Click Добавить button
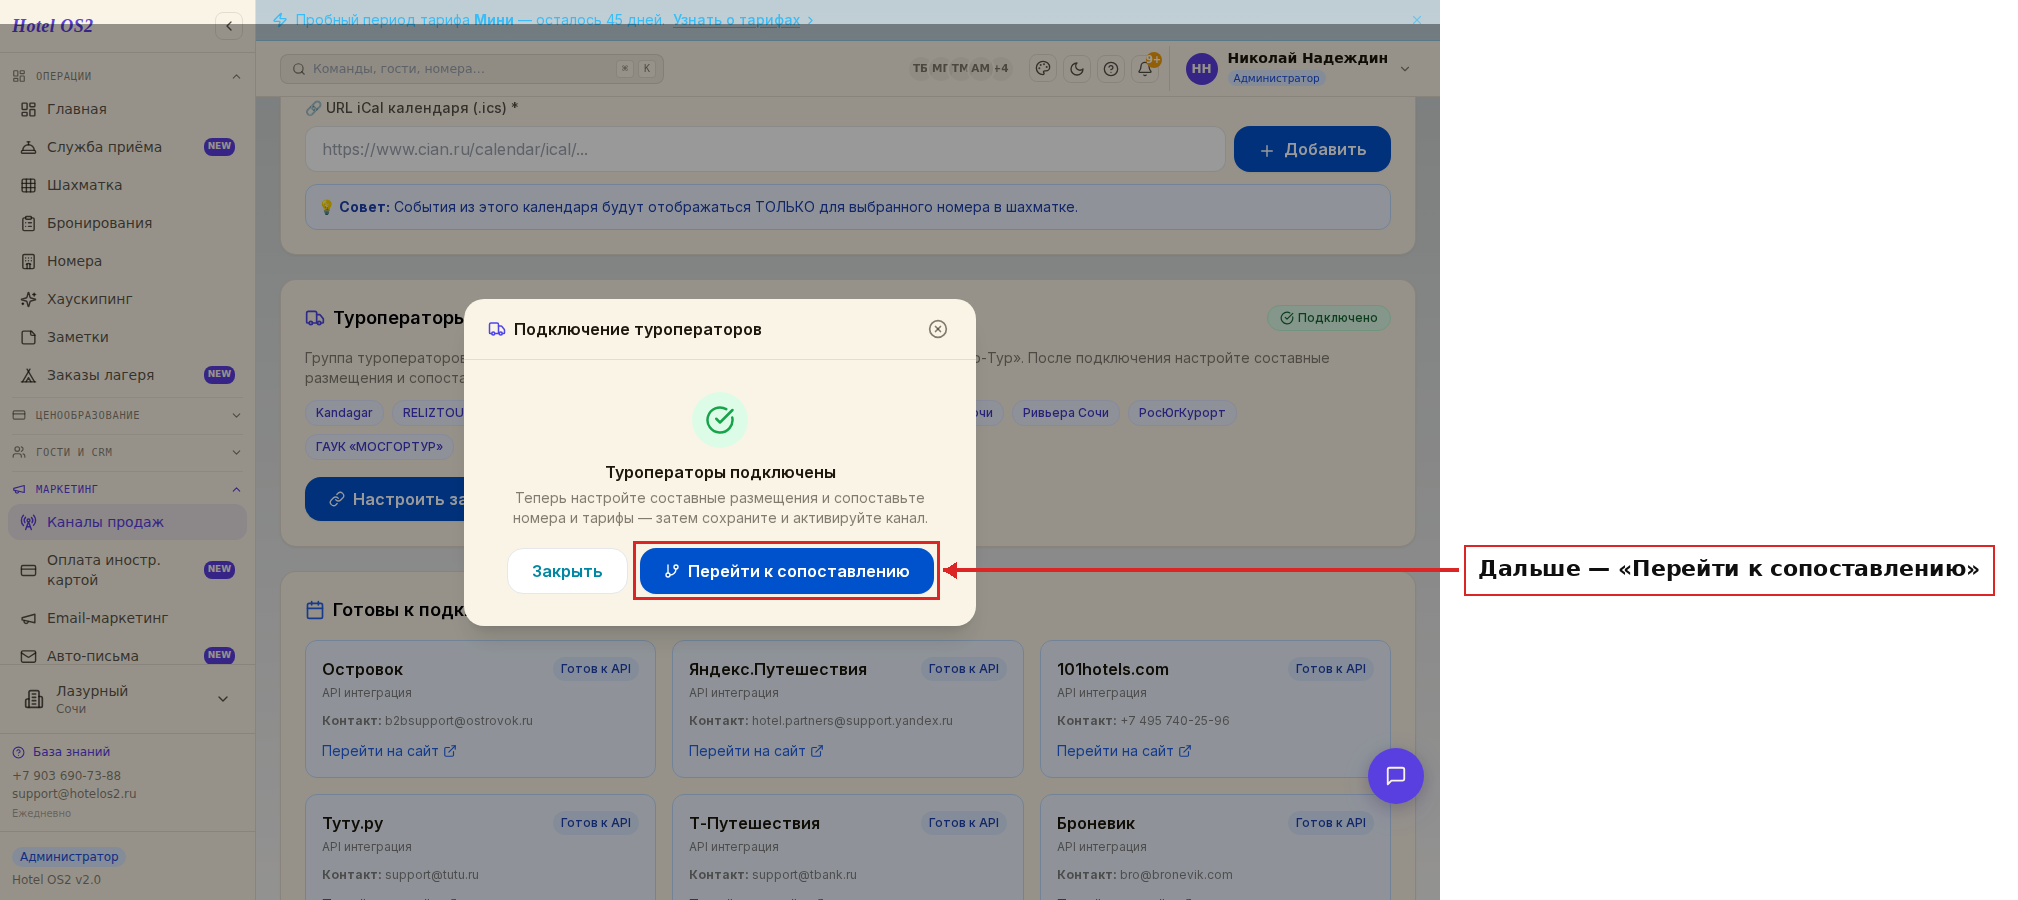Image resolution: width=2018 pixels, height=900 pixels. pyautogui.click(x=1312, y=149)
